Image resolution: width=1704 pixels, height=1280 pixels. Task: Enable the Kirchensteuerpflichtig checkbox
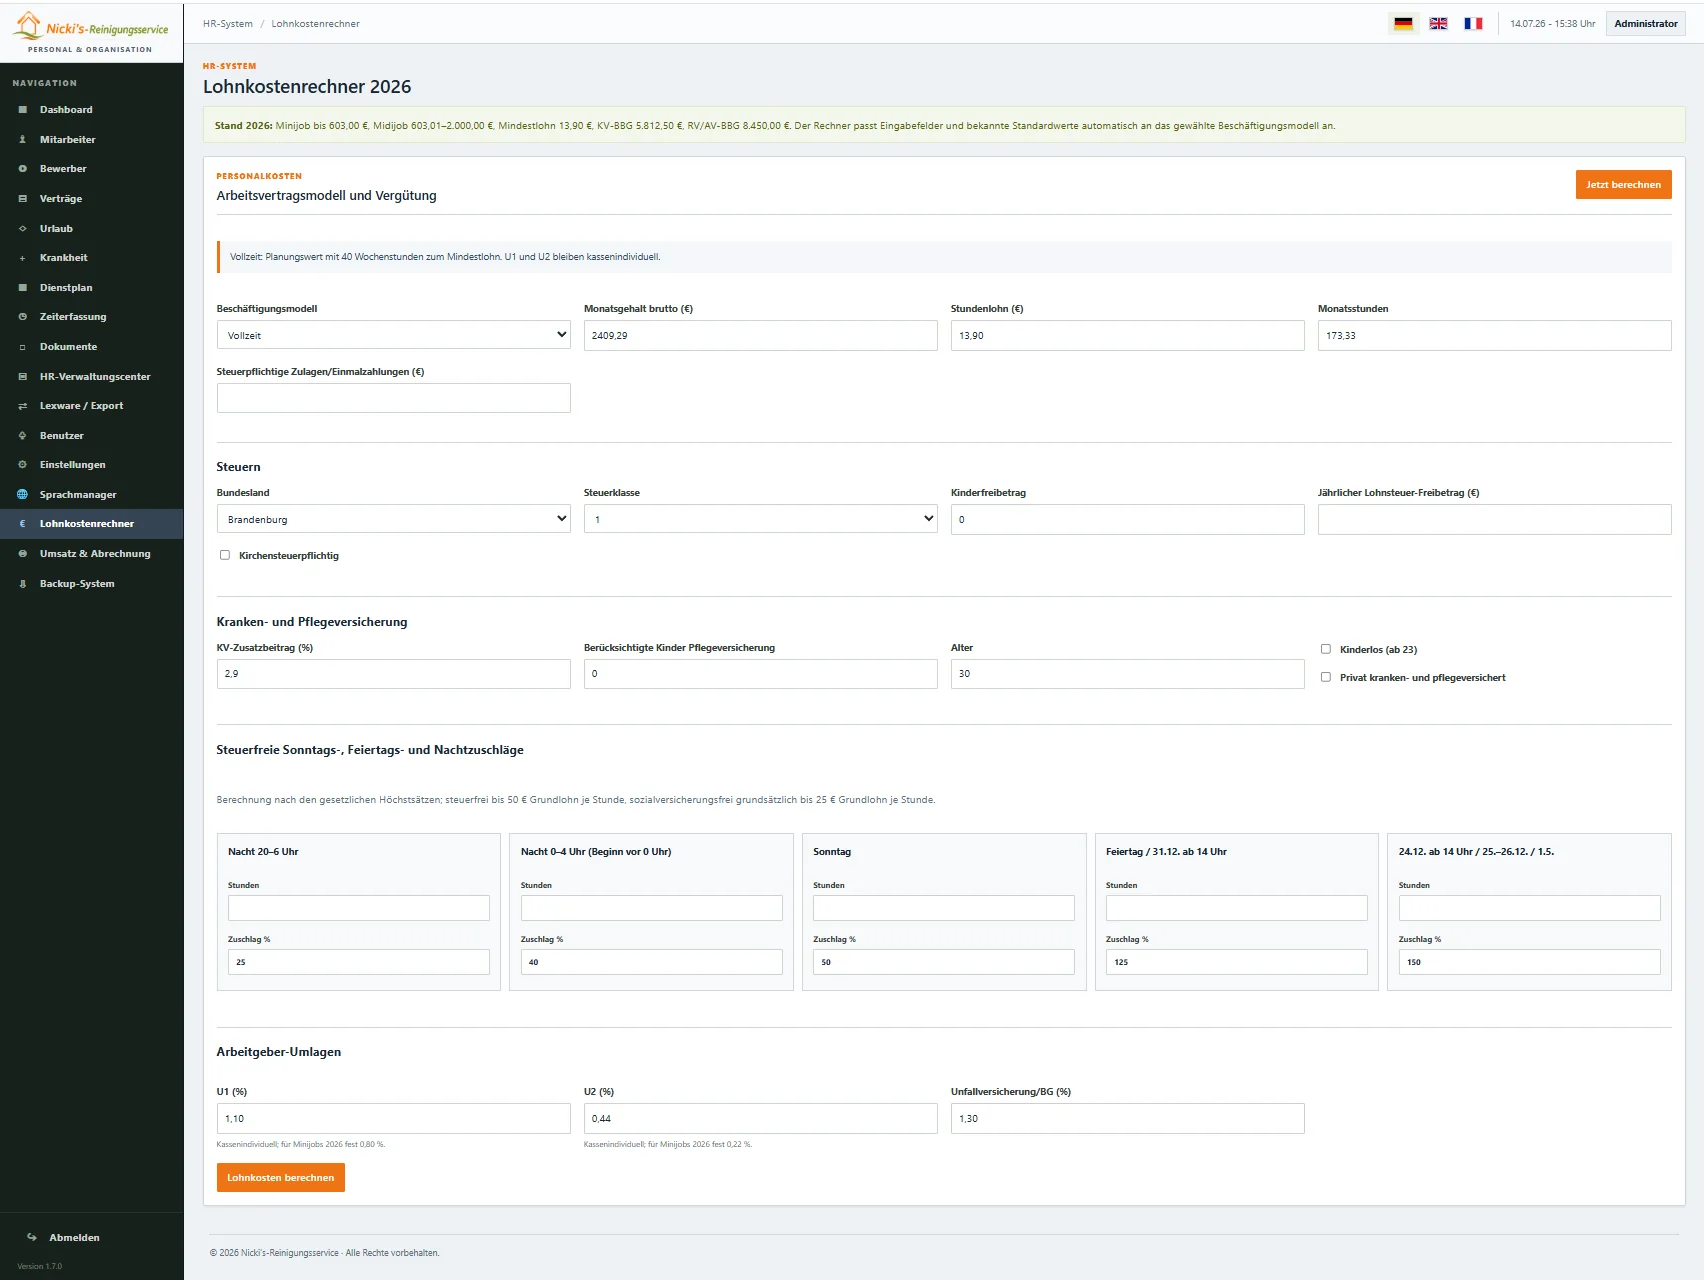tap(225, 555)
